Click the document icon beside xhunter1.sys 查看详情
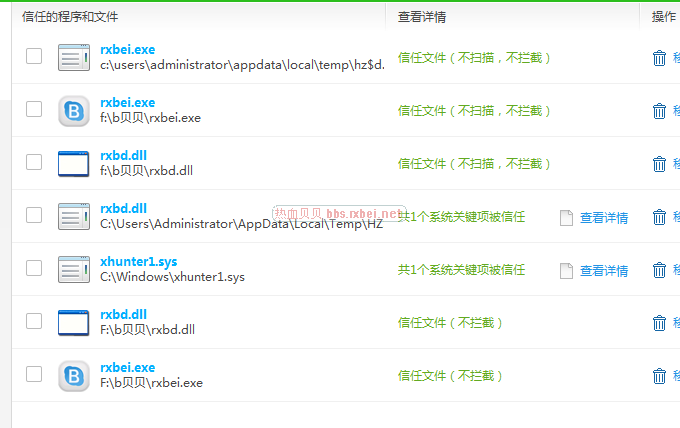Viewport: 680px width, 428px height. (566, 270)
